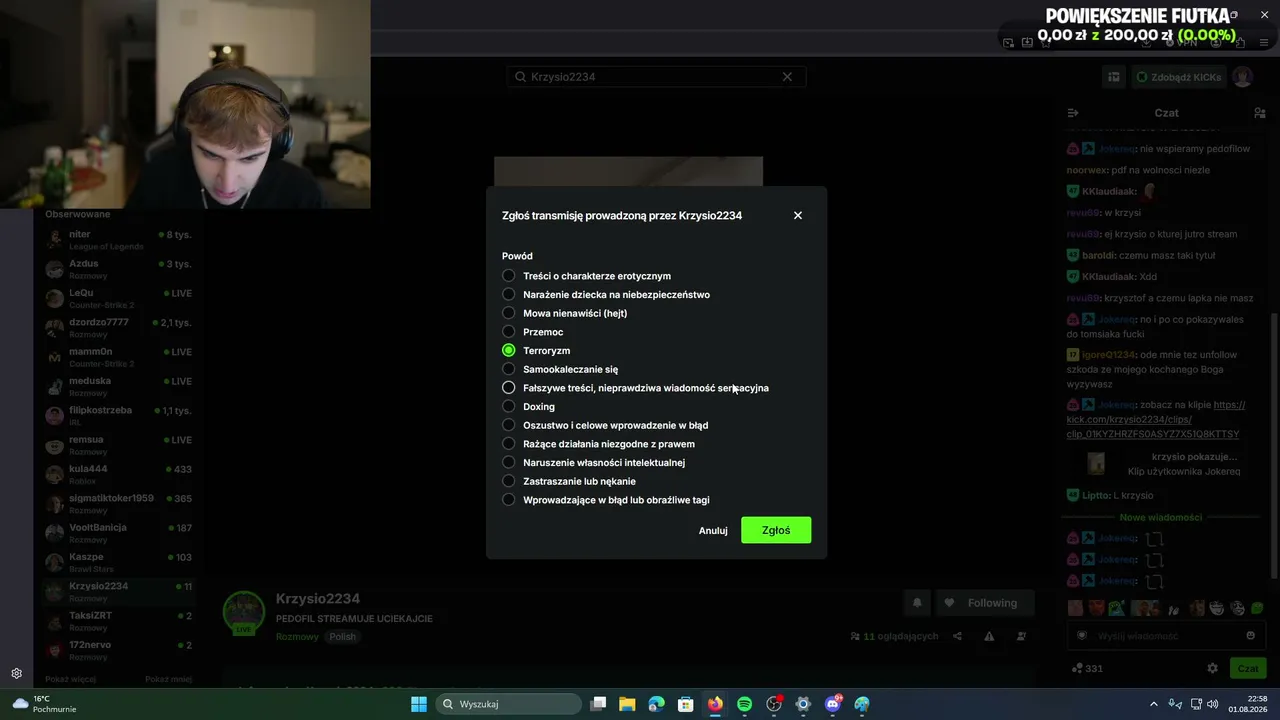Viewport: 1280px width, 720px height.
Task: Share the stream via share icon
Action: pos(957,636)
